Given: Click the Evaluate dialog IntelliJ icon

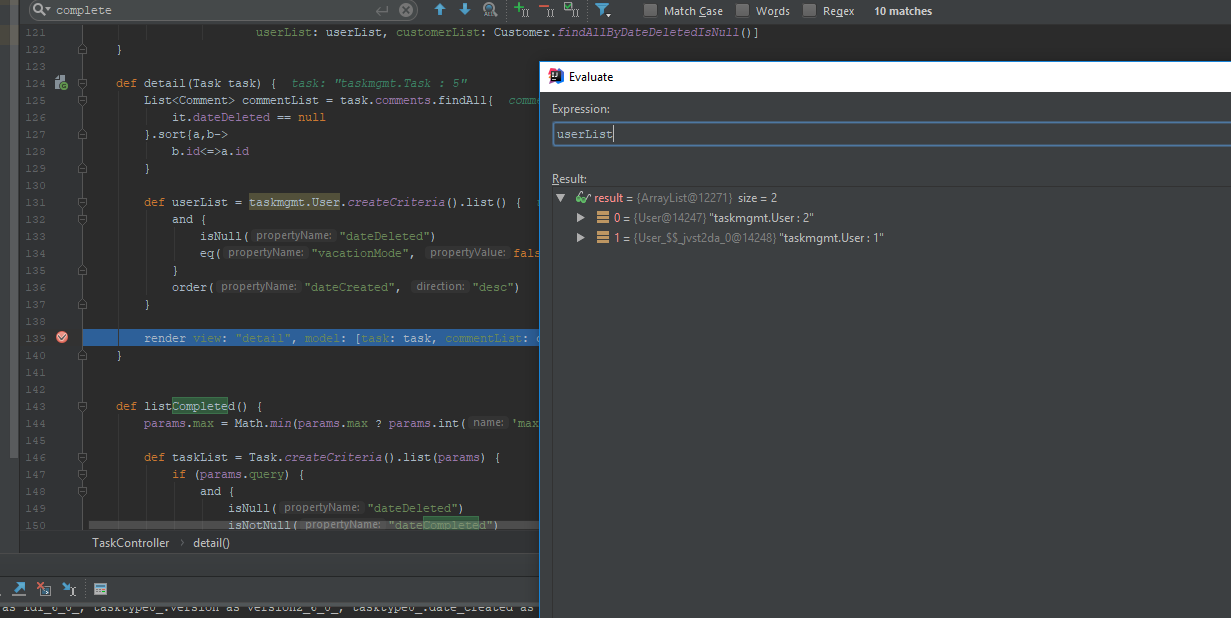Looking at the screenshot, I should (x=556, y=76).
